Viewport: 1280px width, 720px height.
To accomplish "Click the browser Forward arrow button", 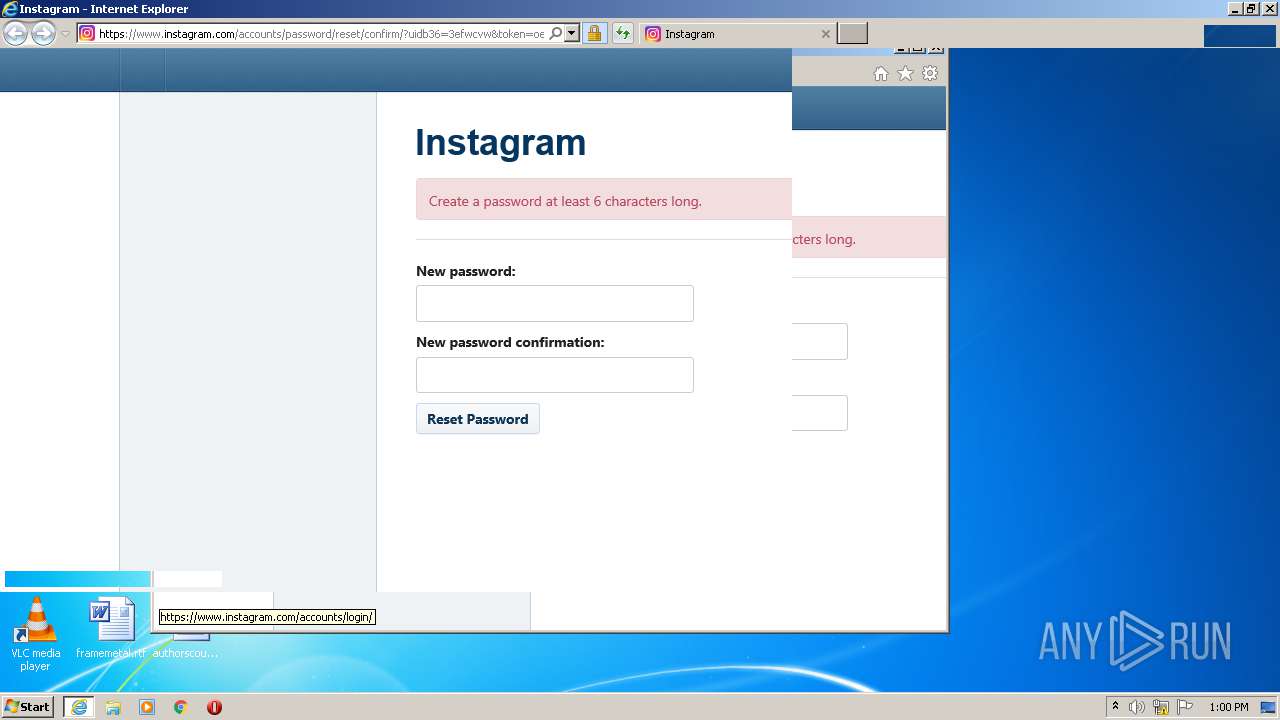I will tap(43, 33).
